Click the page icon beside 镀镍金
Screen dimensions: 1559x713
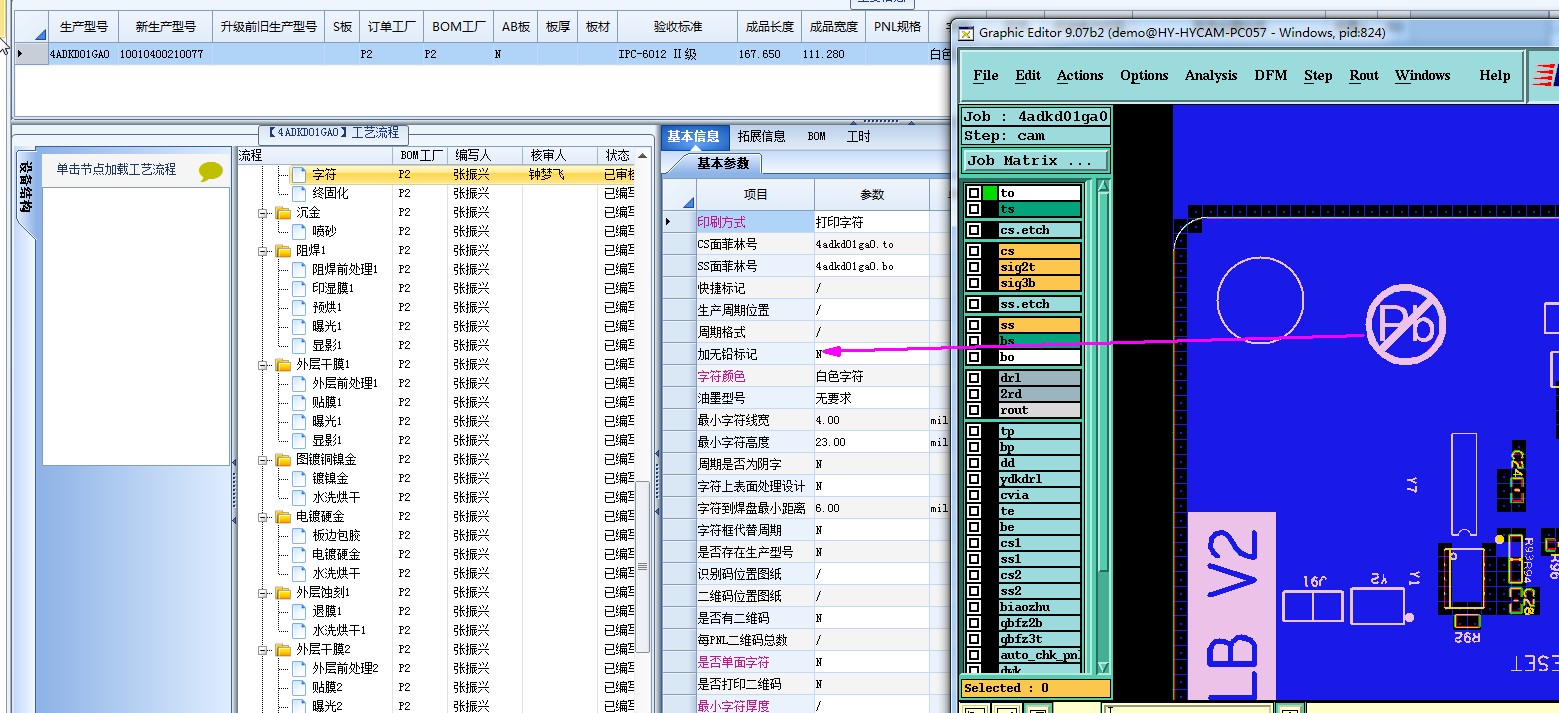(299, 478)
